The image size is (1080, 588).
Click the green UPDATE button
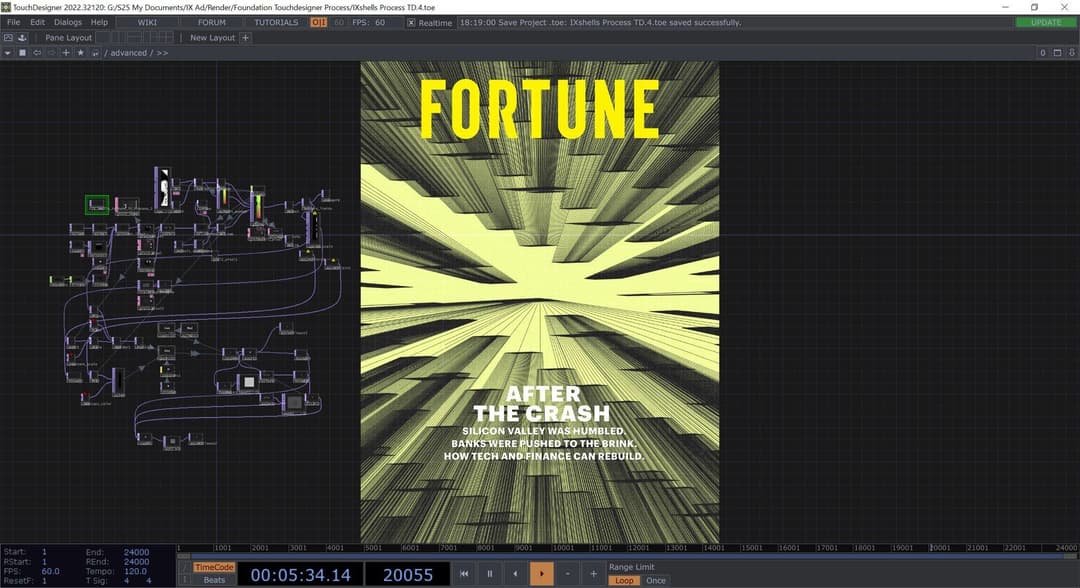click(x=1046, y=21)
